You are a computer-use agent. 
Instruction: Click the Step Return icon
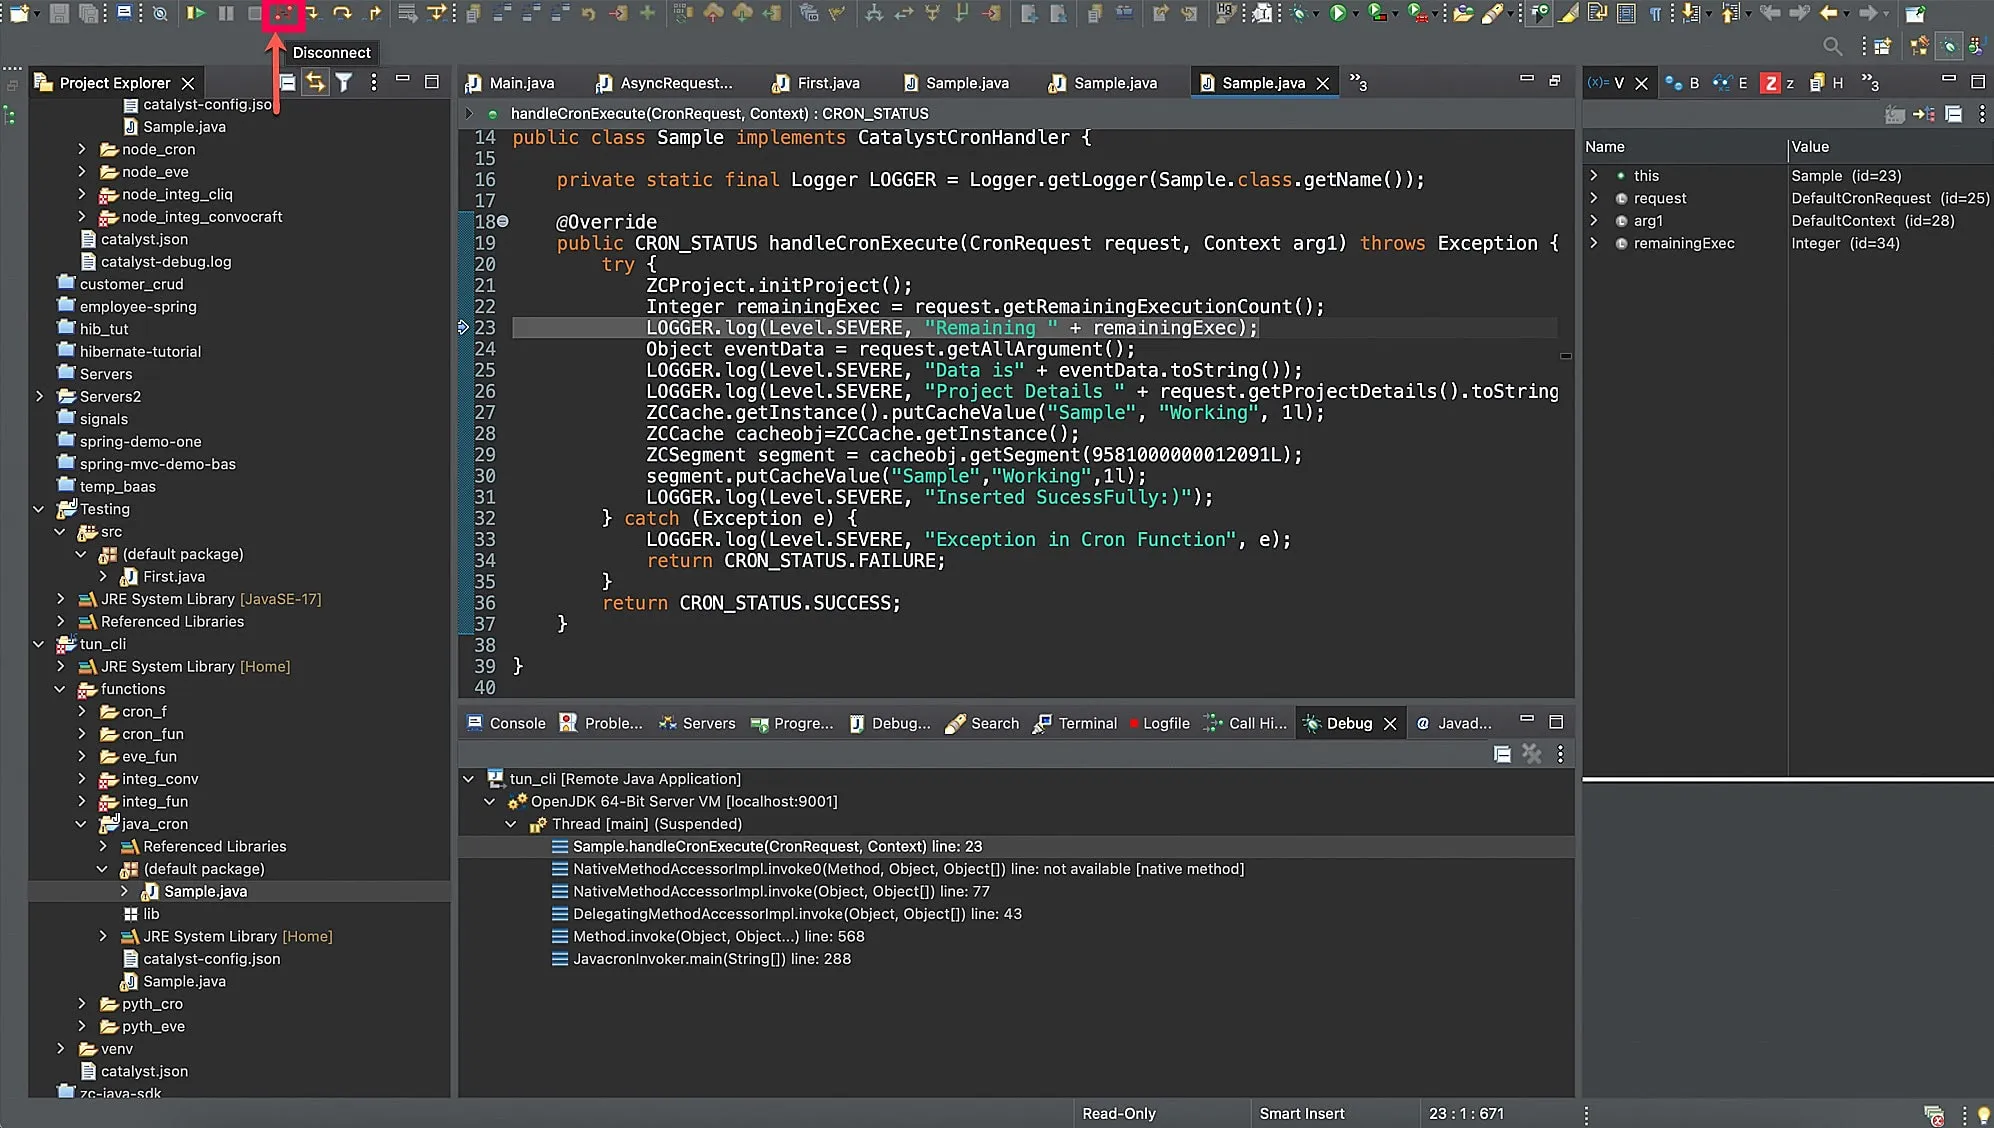tap(373, 14)
